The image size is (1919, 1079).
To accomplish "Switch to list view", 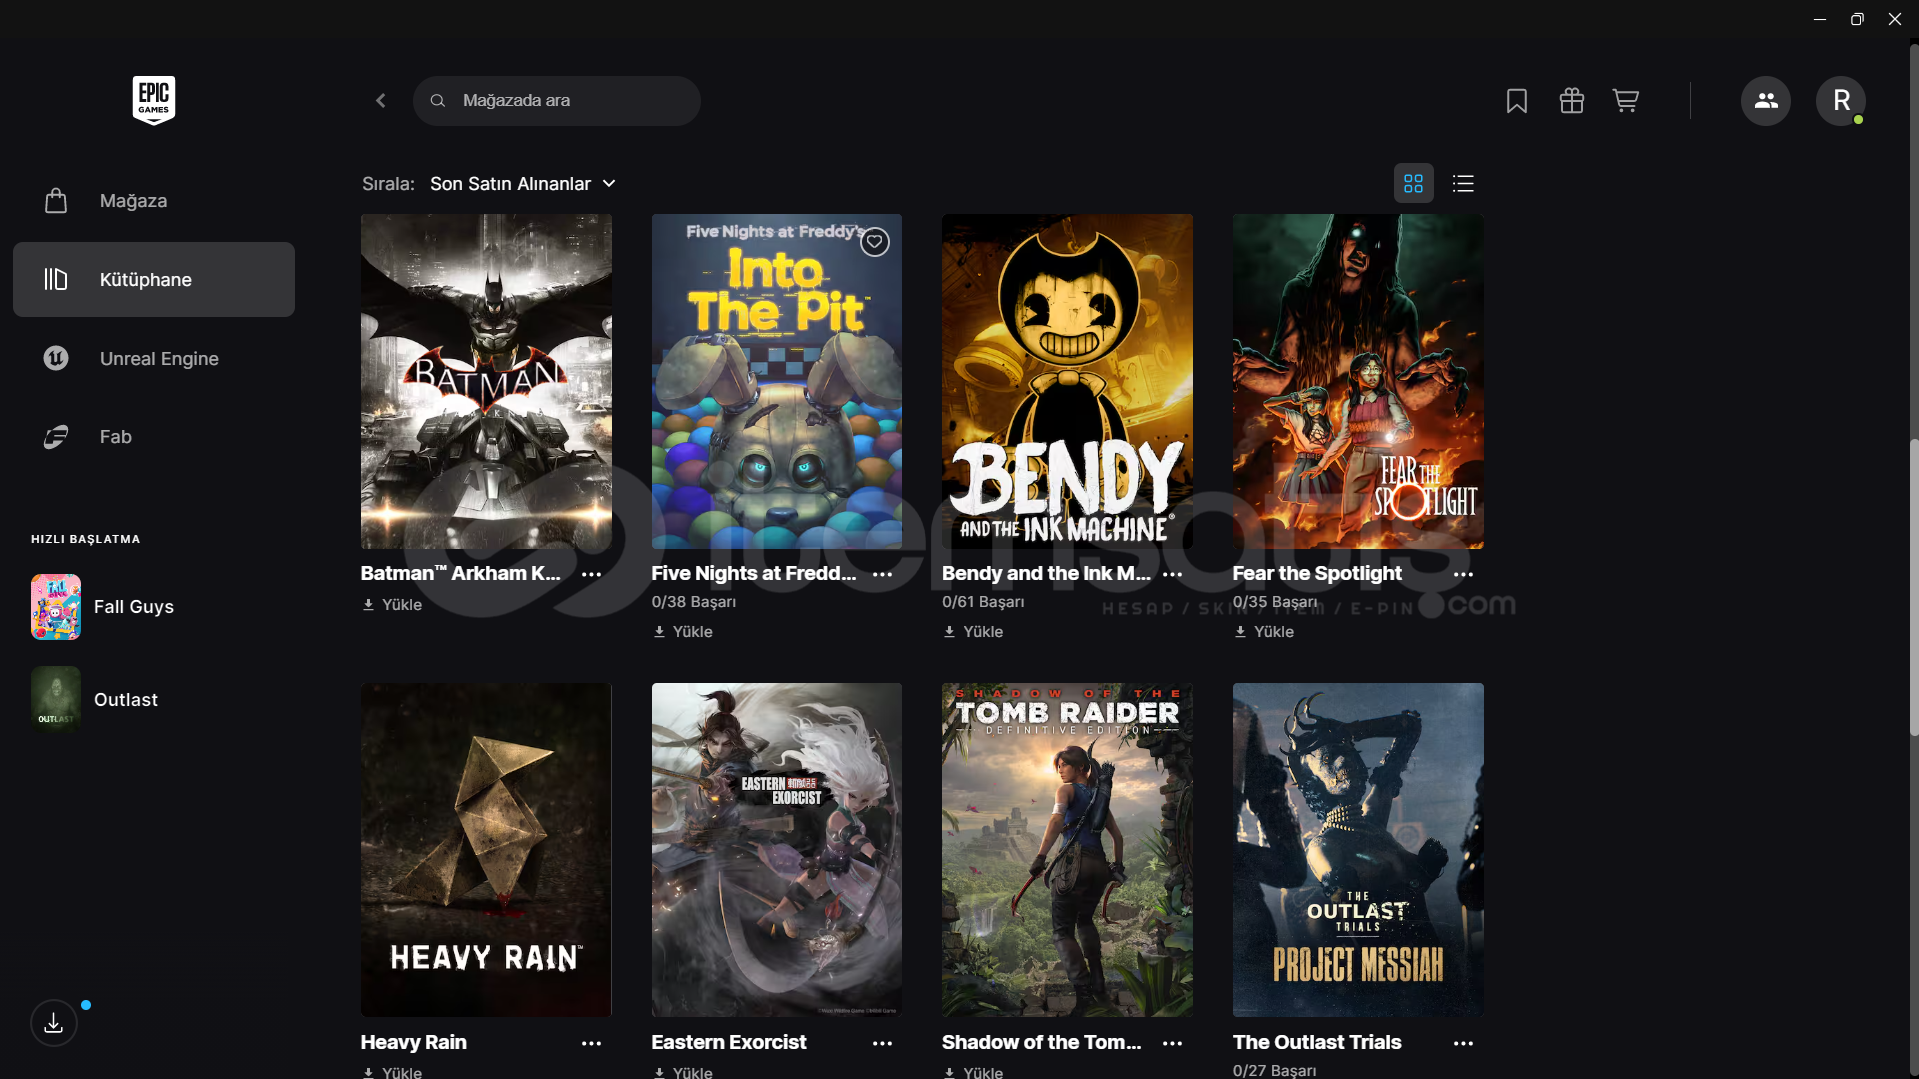I will (x=1463, y=184).
